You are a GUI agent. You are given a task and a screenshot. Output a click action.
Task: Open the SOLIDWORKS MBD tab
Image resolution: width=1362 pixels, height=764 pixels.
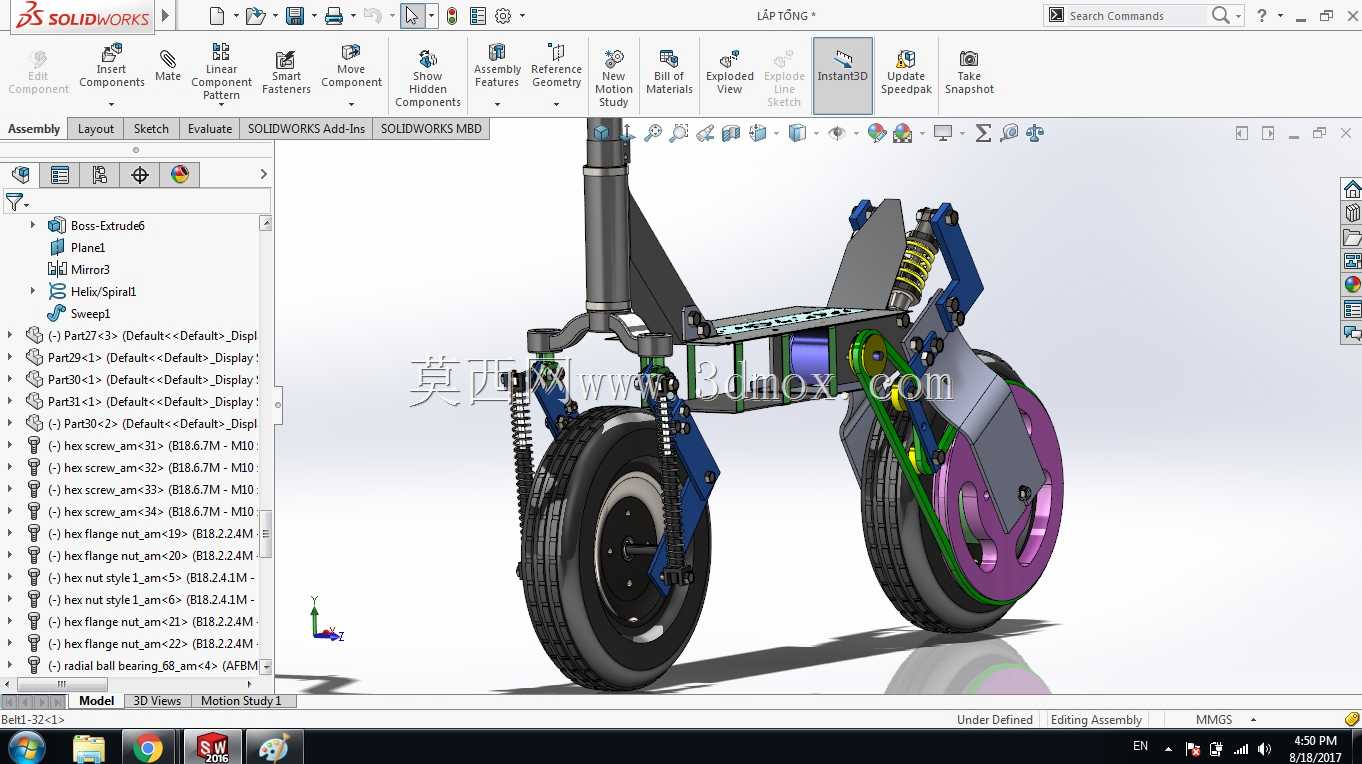(x=431, y=129)
